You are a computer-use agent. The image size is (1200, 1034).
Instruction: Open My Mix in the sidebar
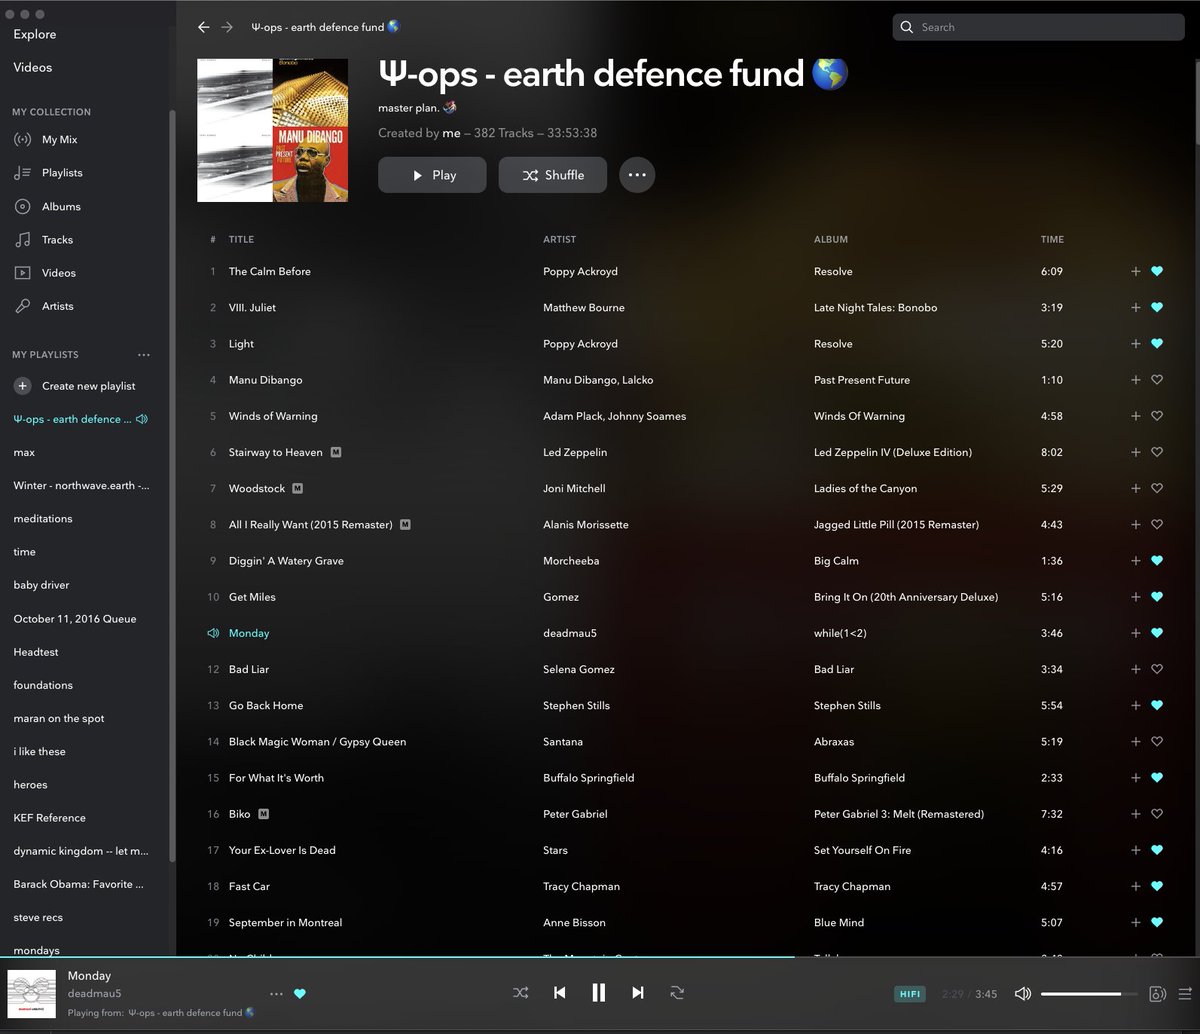tap(59, 140)
